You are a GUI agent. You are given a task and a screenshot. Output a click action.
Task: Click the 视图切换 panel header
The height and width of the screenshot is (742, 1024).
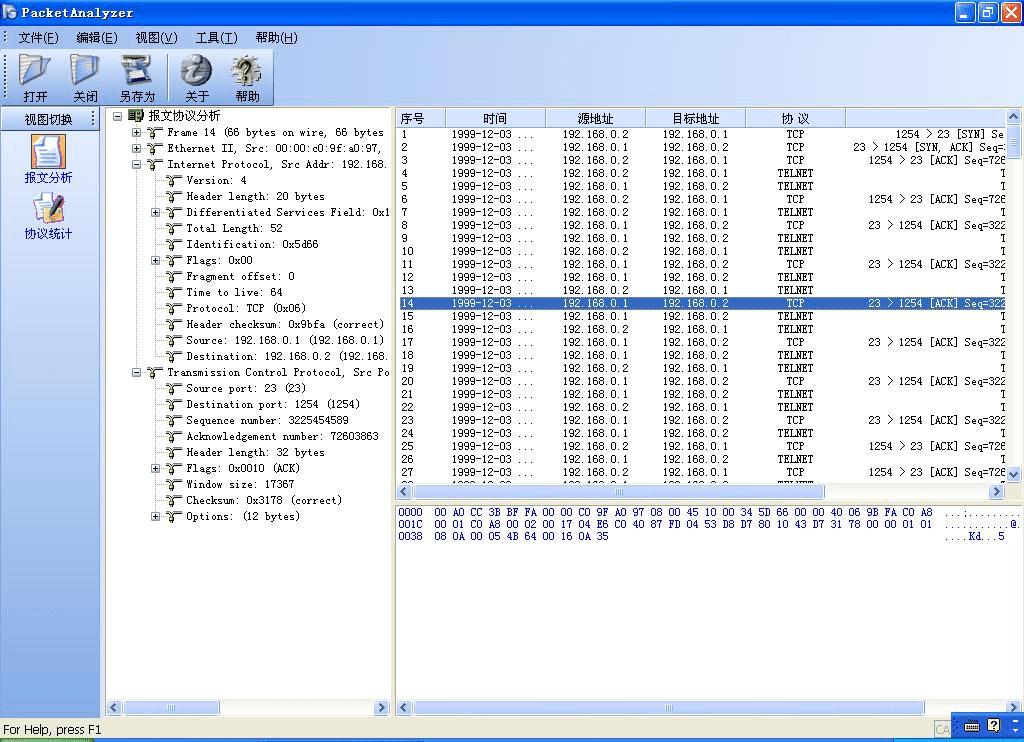pyautogui.click(x=49, y=120)
